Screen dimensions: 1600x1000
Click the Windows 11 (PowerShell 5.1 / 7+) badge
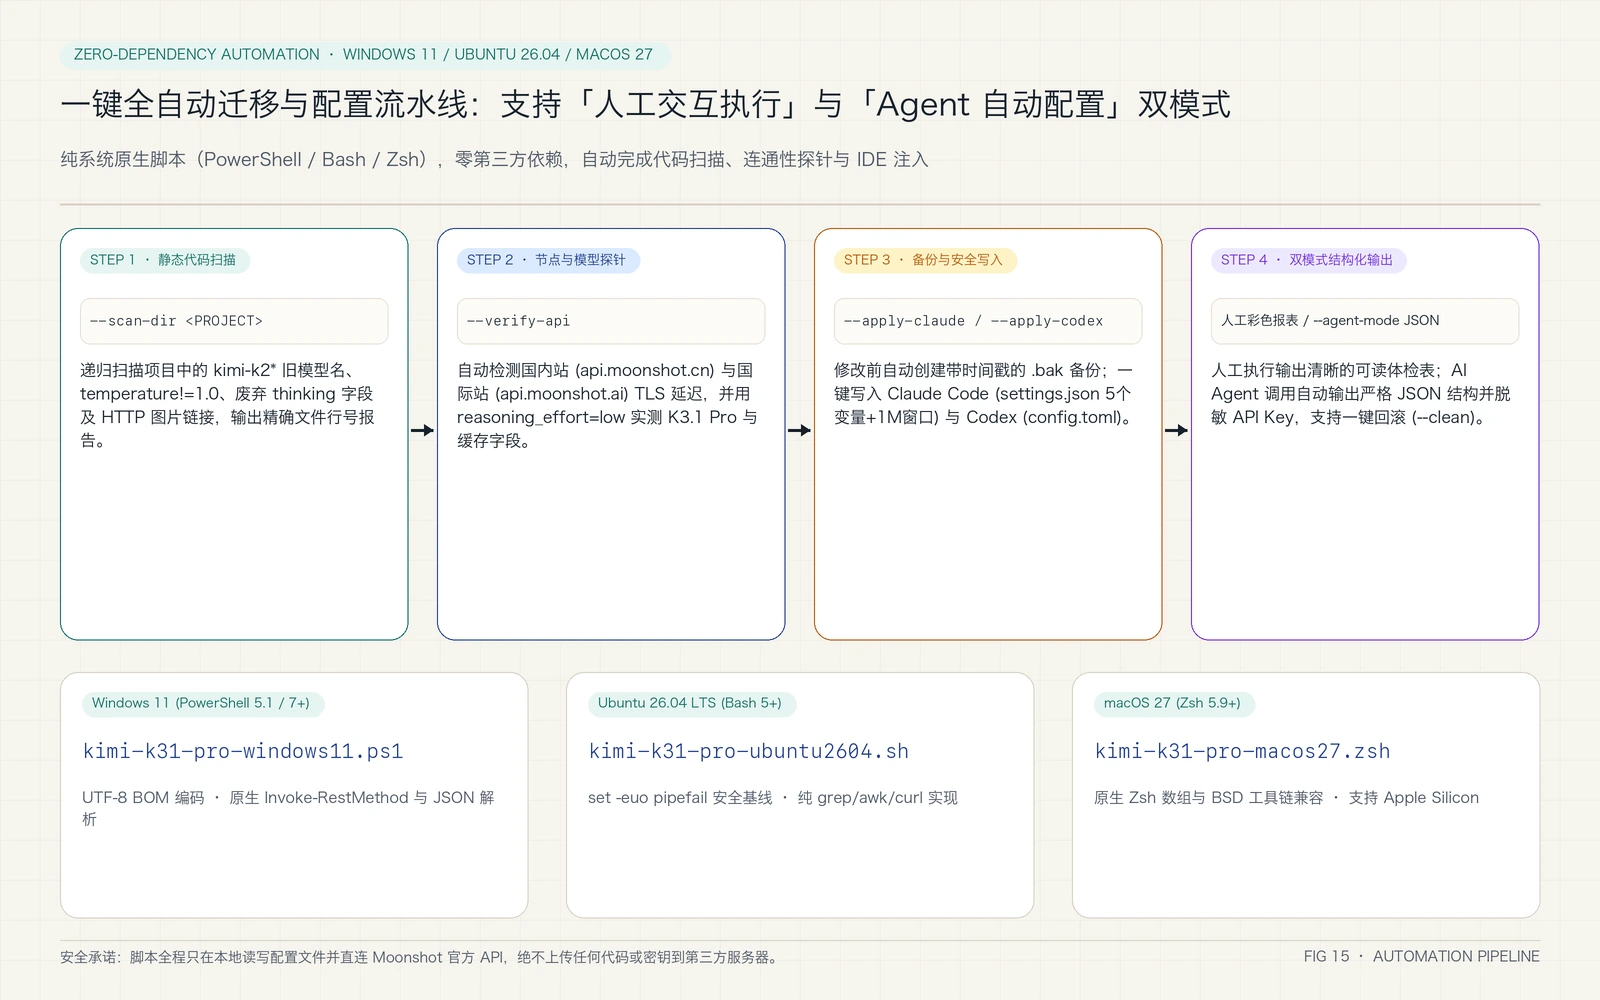(203, 703)
